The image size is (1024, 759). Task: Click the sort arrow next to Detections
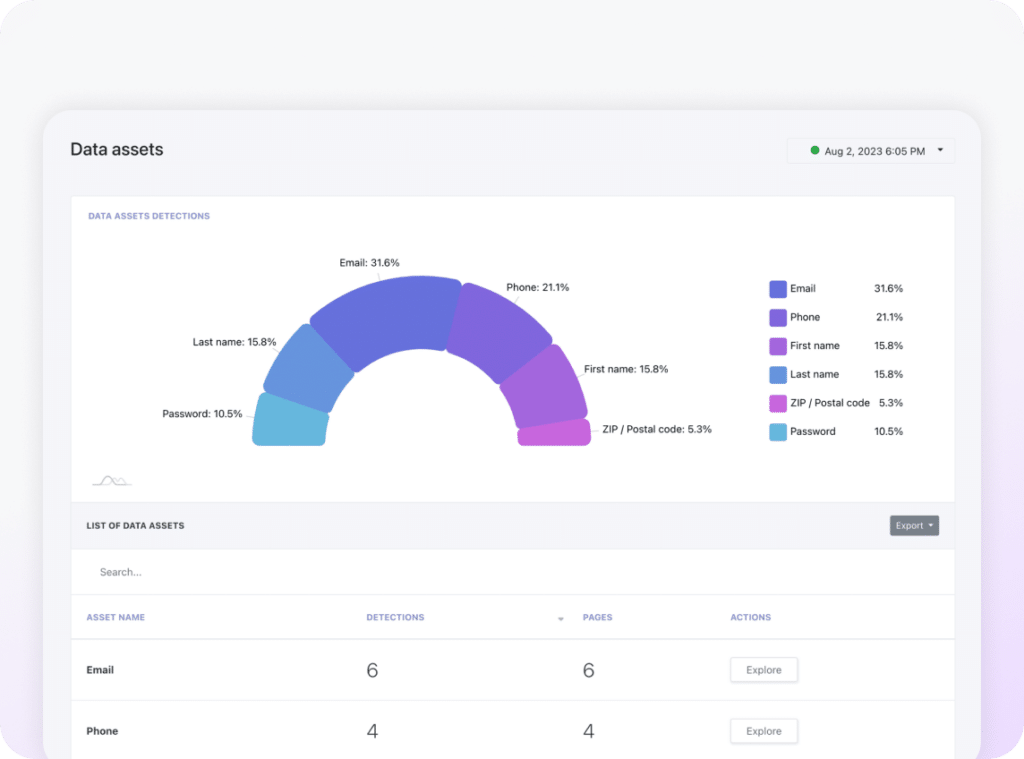(560, 619)
